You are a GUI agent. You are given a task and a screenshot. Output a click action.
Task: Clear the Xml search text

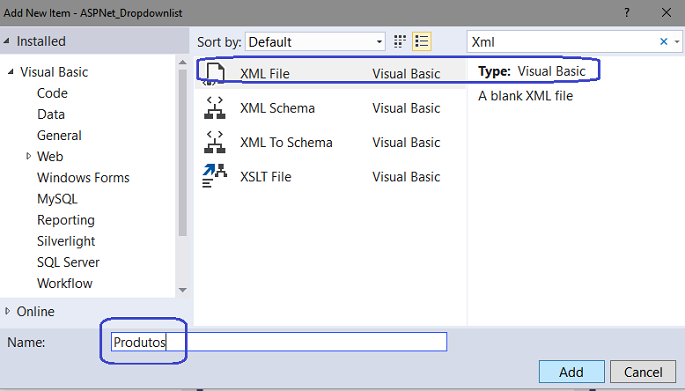pyautogui.click(x=663, y=42)
